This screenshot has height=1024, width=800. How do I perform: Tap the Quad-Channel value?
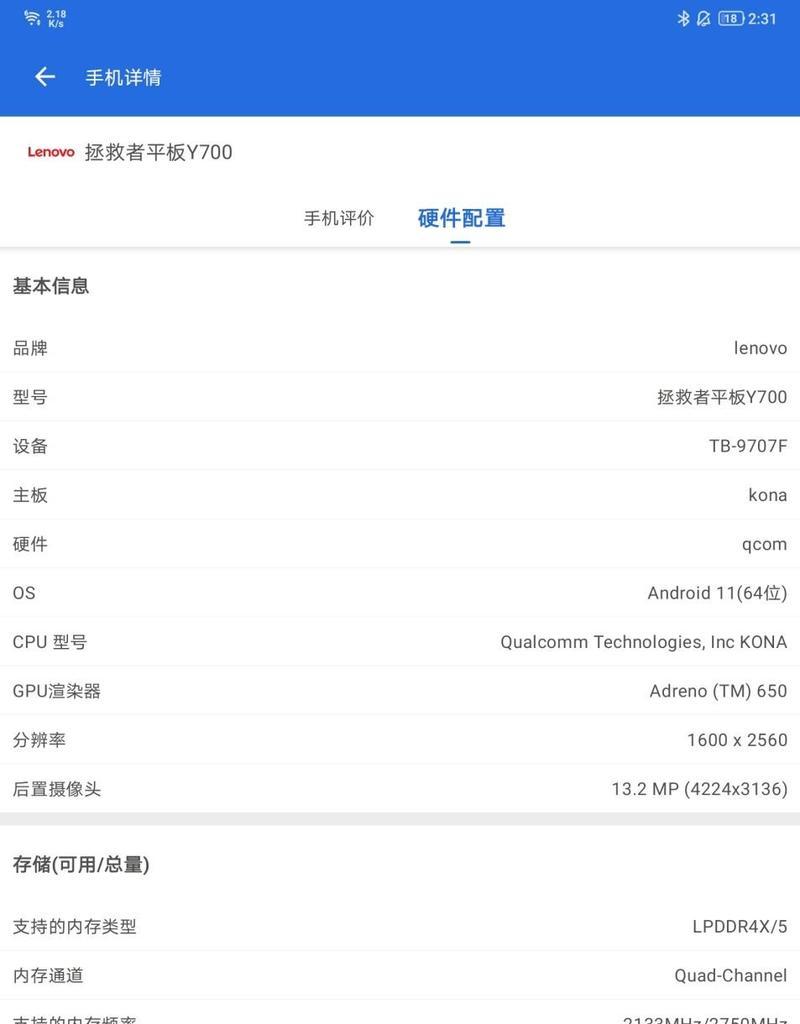click(731, 976)
